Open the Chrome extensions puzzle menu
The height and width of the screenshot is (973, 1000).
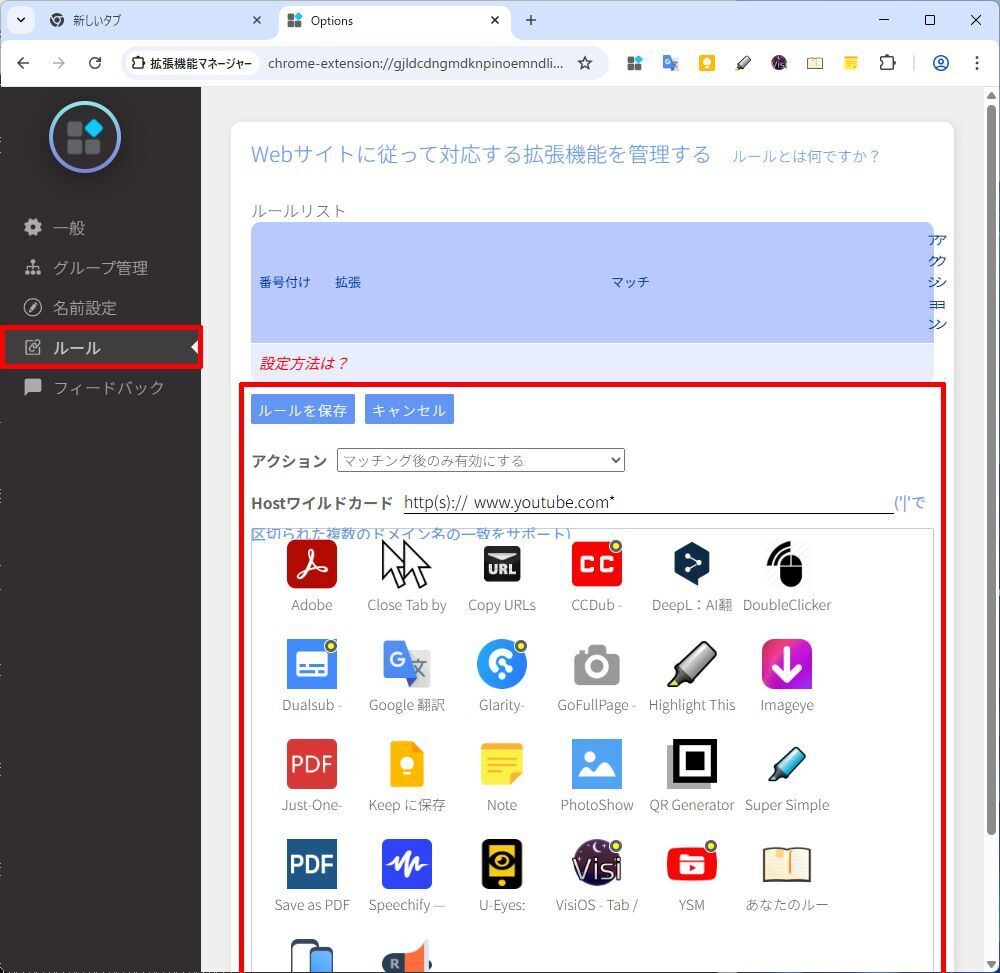coord(887,63)
